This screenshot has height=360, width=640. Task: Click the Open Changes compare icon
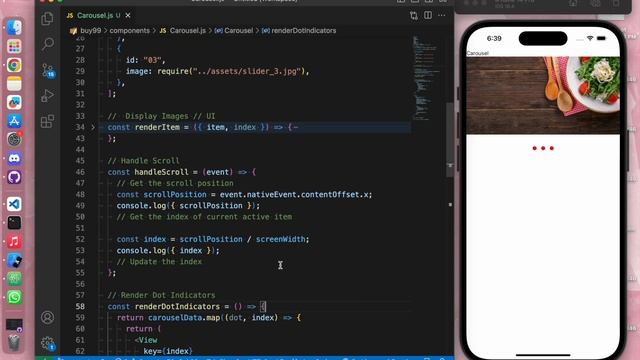tap(414, 16)
